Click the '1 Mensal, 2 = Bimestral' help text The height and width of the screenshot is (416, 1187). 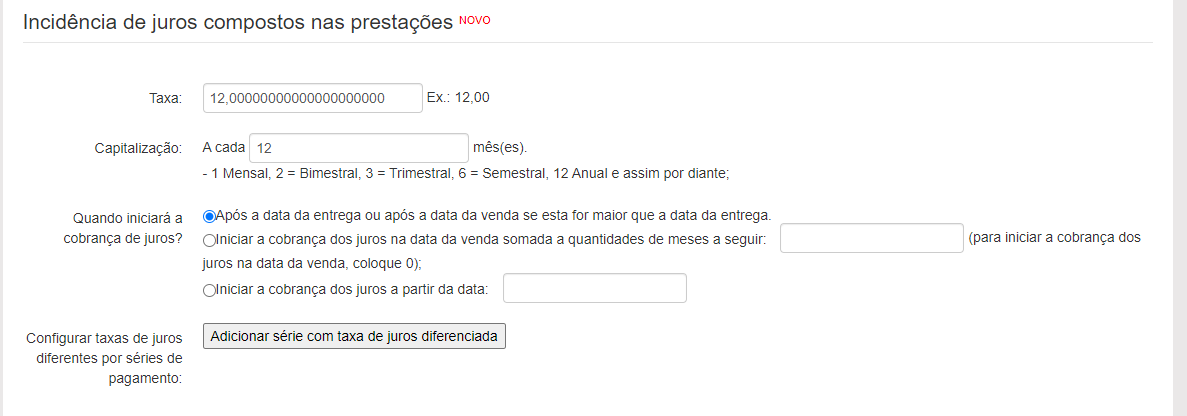coord(466,173)
